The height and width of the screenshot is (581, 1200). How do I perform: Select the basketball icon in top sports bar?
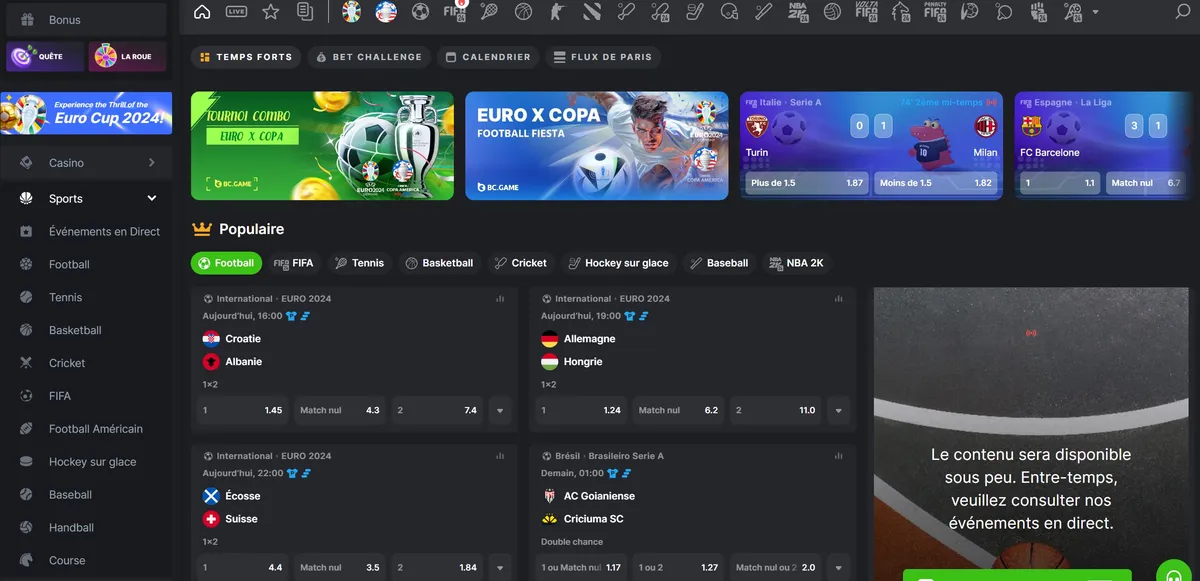(523, 12)
